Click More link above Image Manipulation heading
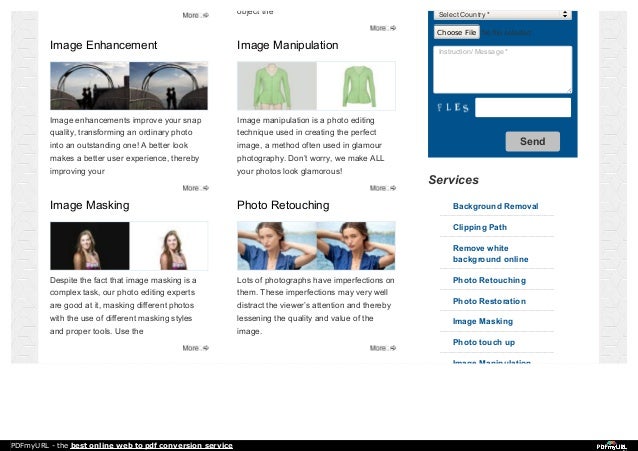The width and height of the screenshot is (638, 451). 383,28
